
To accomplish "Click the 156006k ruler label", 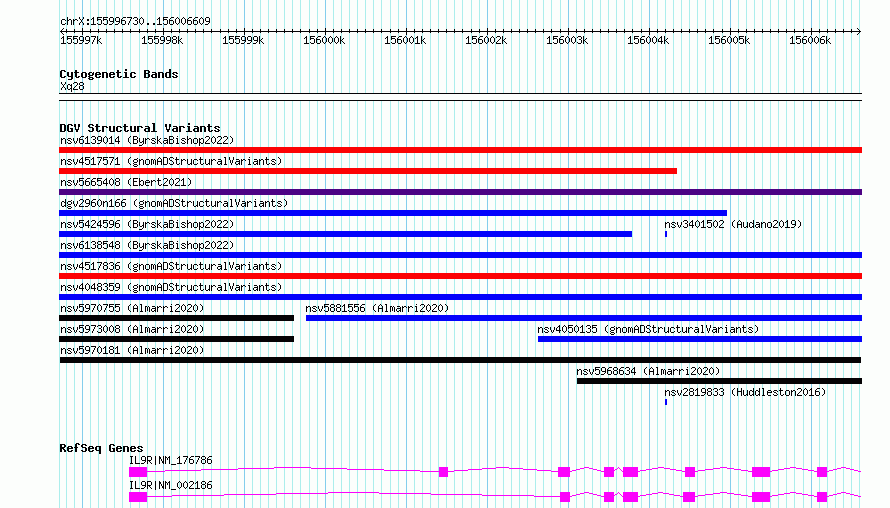I will [x=810, y=40].
